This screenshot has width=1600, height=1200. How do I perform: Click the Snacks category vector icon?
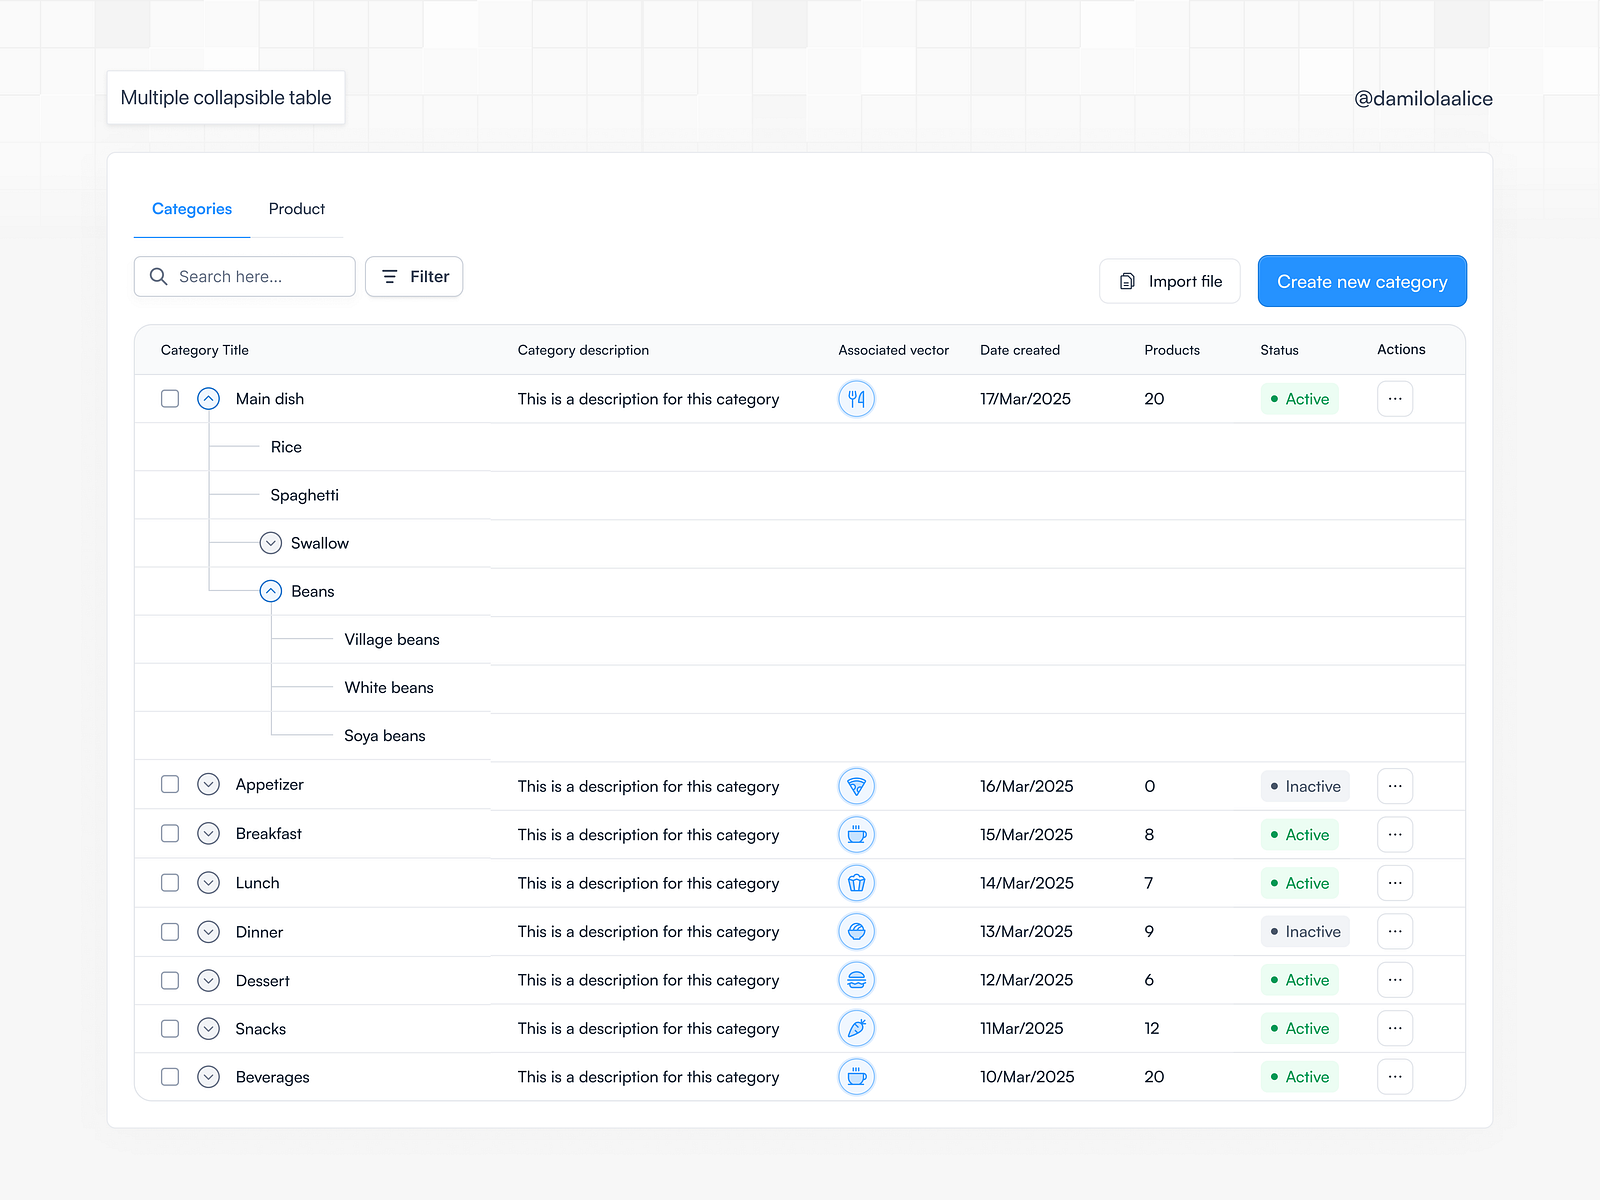(x=856, y=1028)
